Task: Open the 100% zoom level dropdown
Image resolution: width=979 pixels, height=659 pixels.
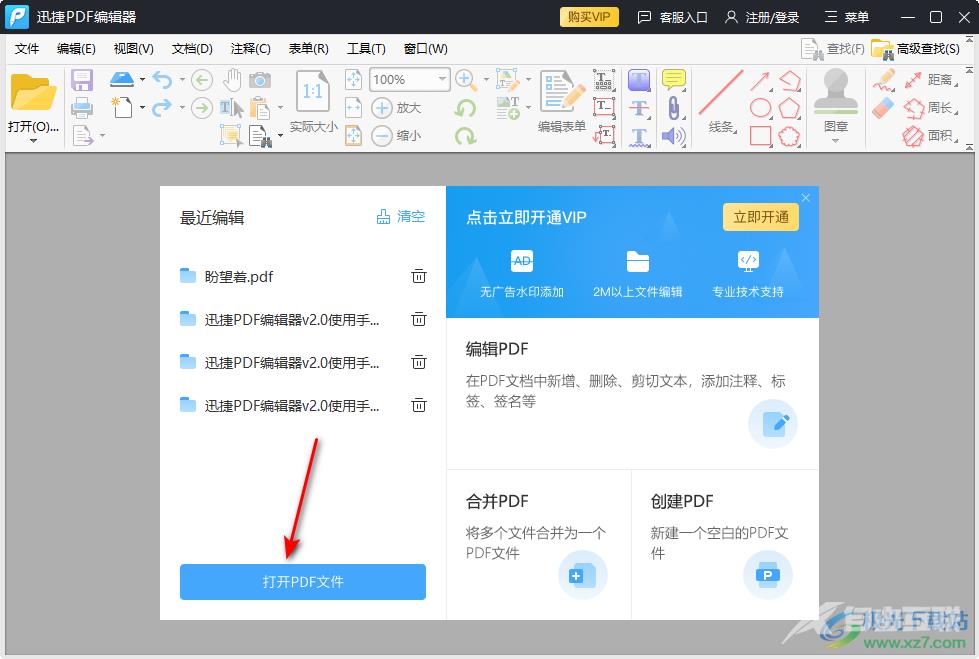Action: click(x=442, y=79)
